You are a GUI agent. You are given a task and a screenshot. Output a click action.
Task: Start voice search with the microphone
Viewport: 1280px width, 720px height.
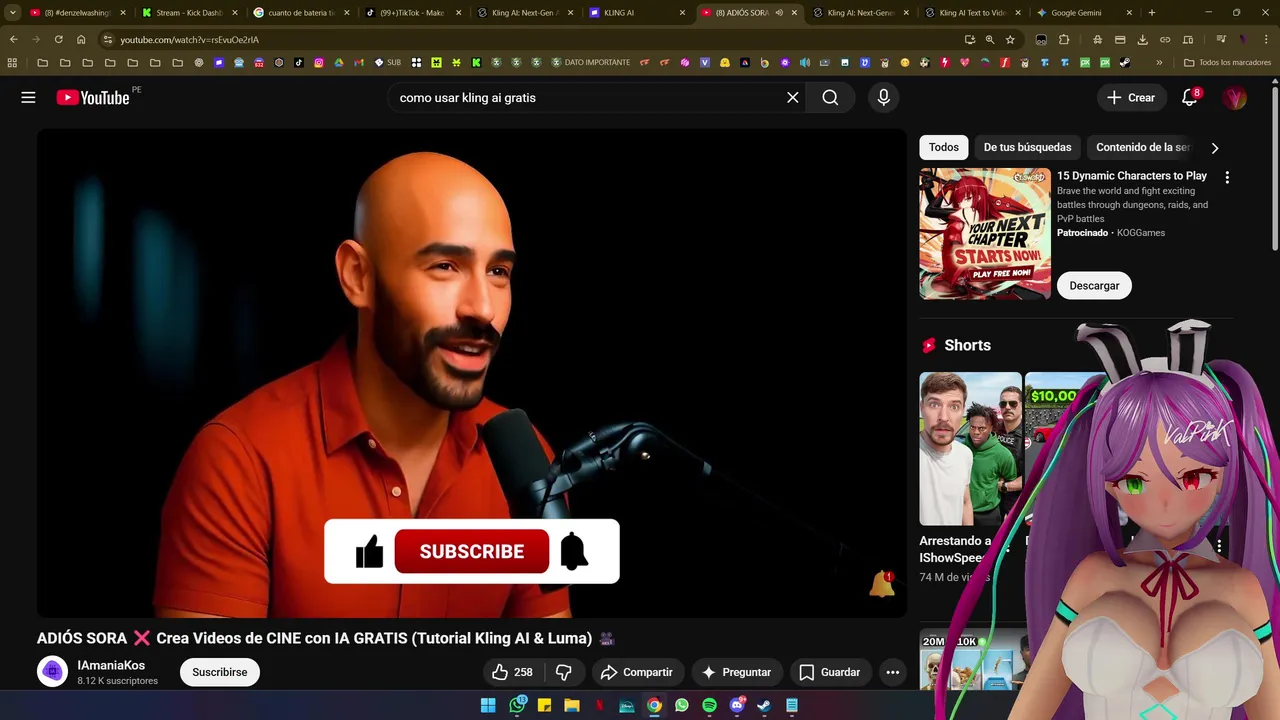pos(883,97)
